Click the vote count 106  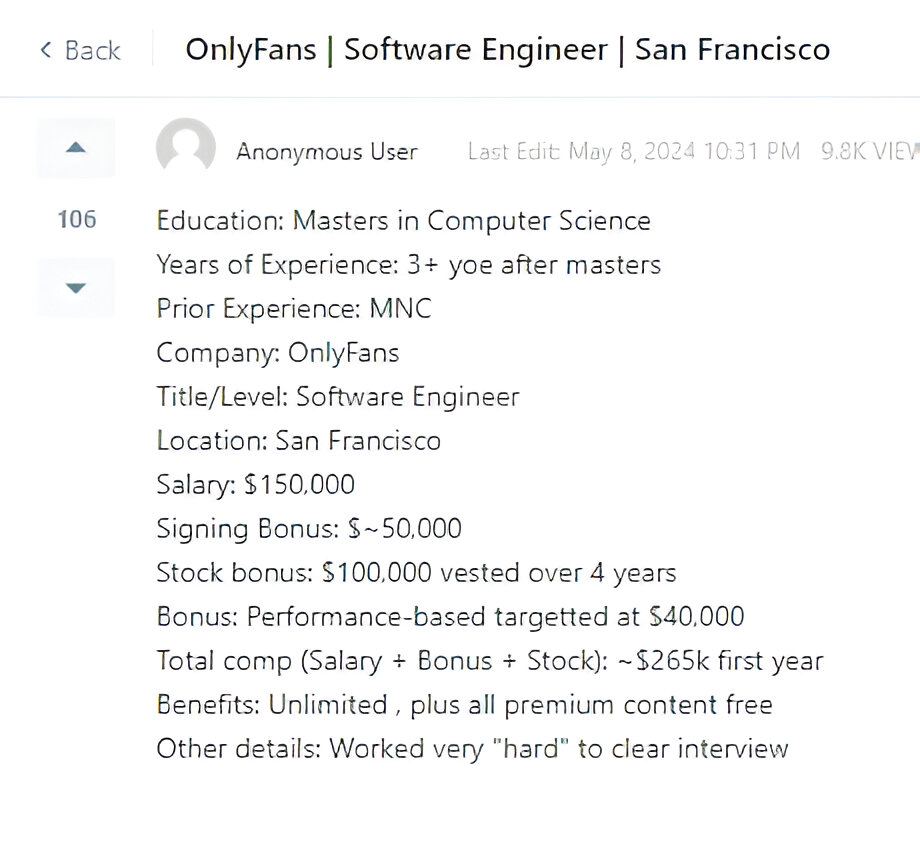tap(76, 219)
